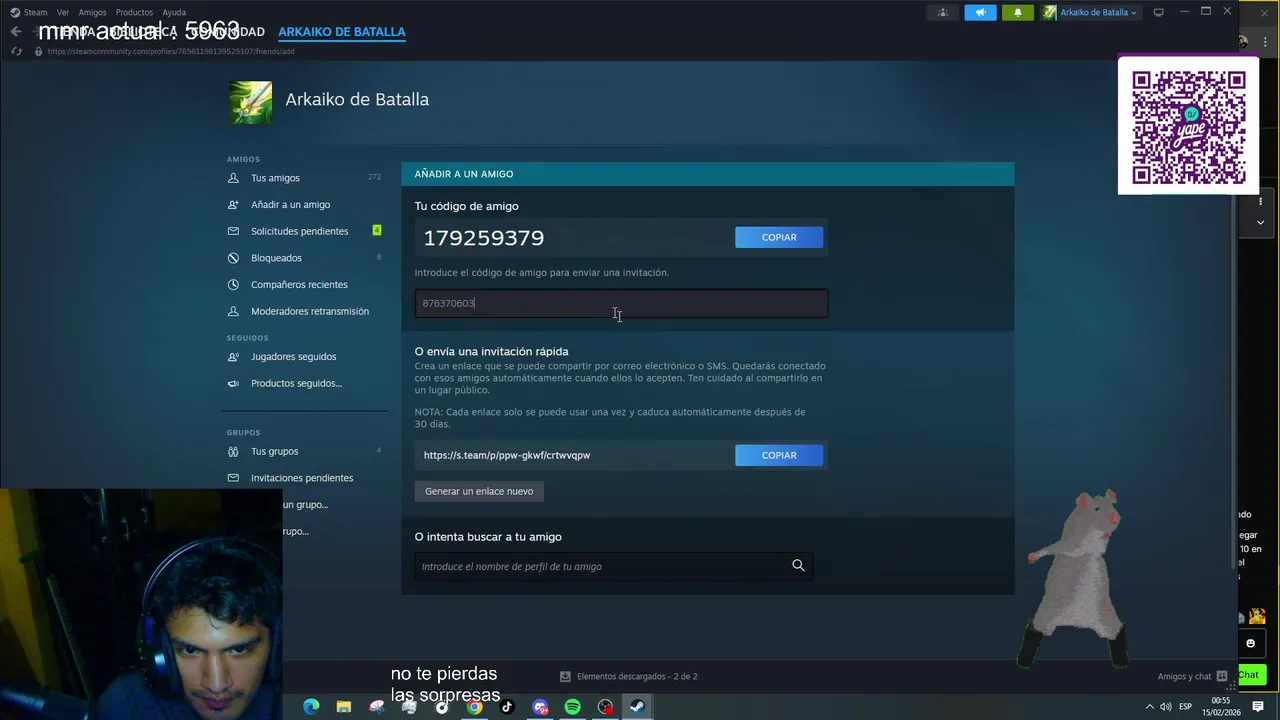Click the Productos seguidos megaphone icon
Screen dimensions: 1280x720
233,383
